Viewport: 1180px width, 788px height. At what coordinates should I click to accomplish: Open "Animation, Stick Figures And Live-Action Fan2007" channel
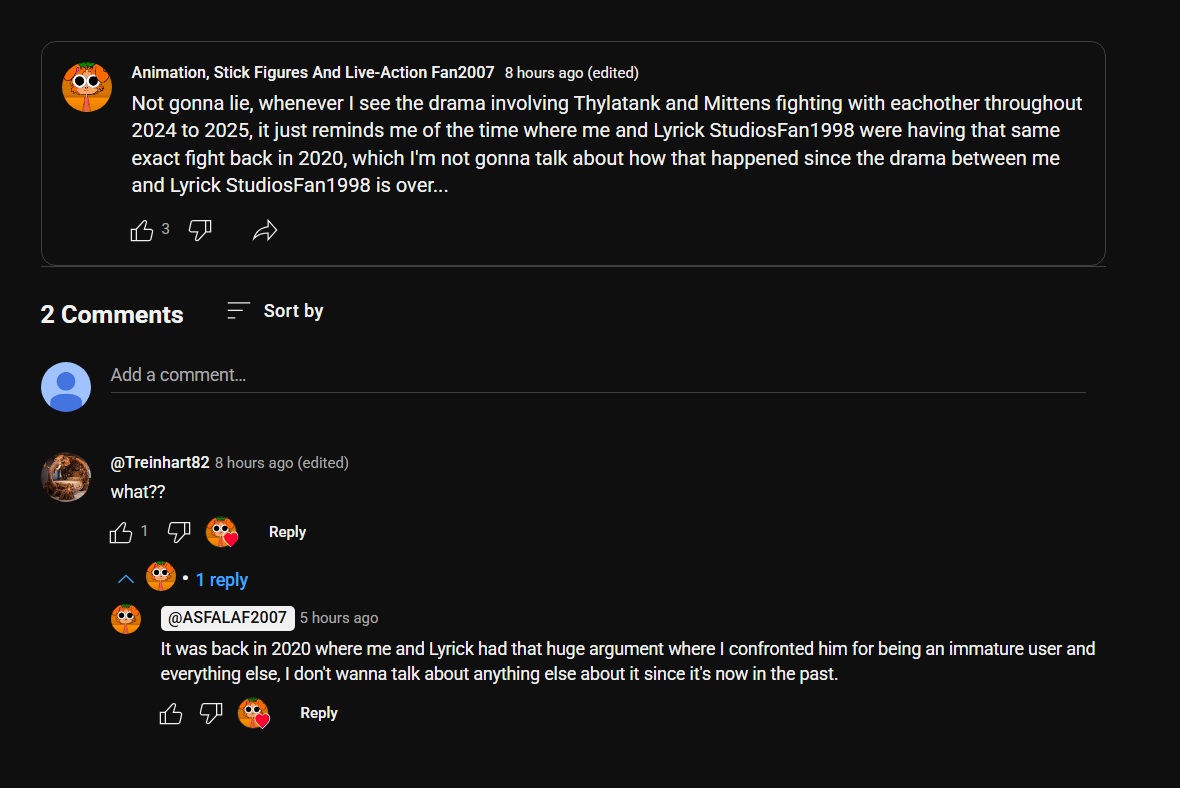pyautogui.click(x=313, y=73)
